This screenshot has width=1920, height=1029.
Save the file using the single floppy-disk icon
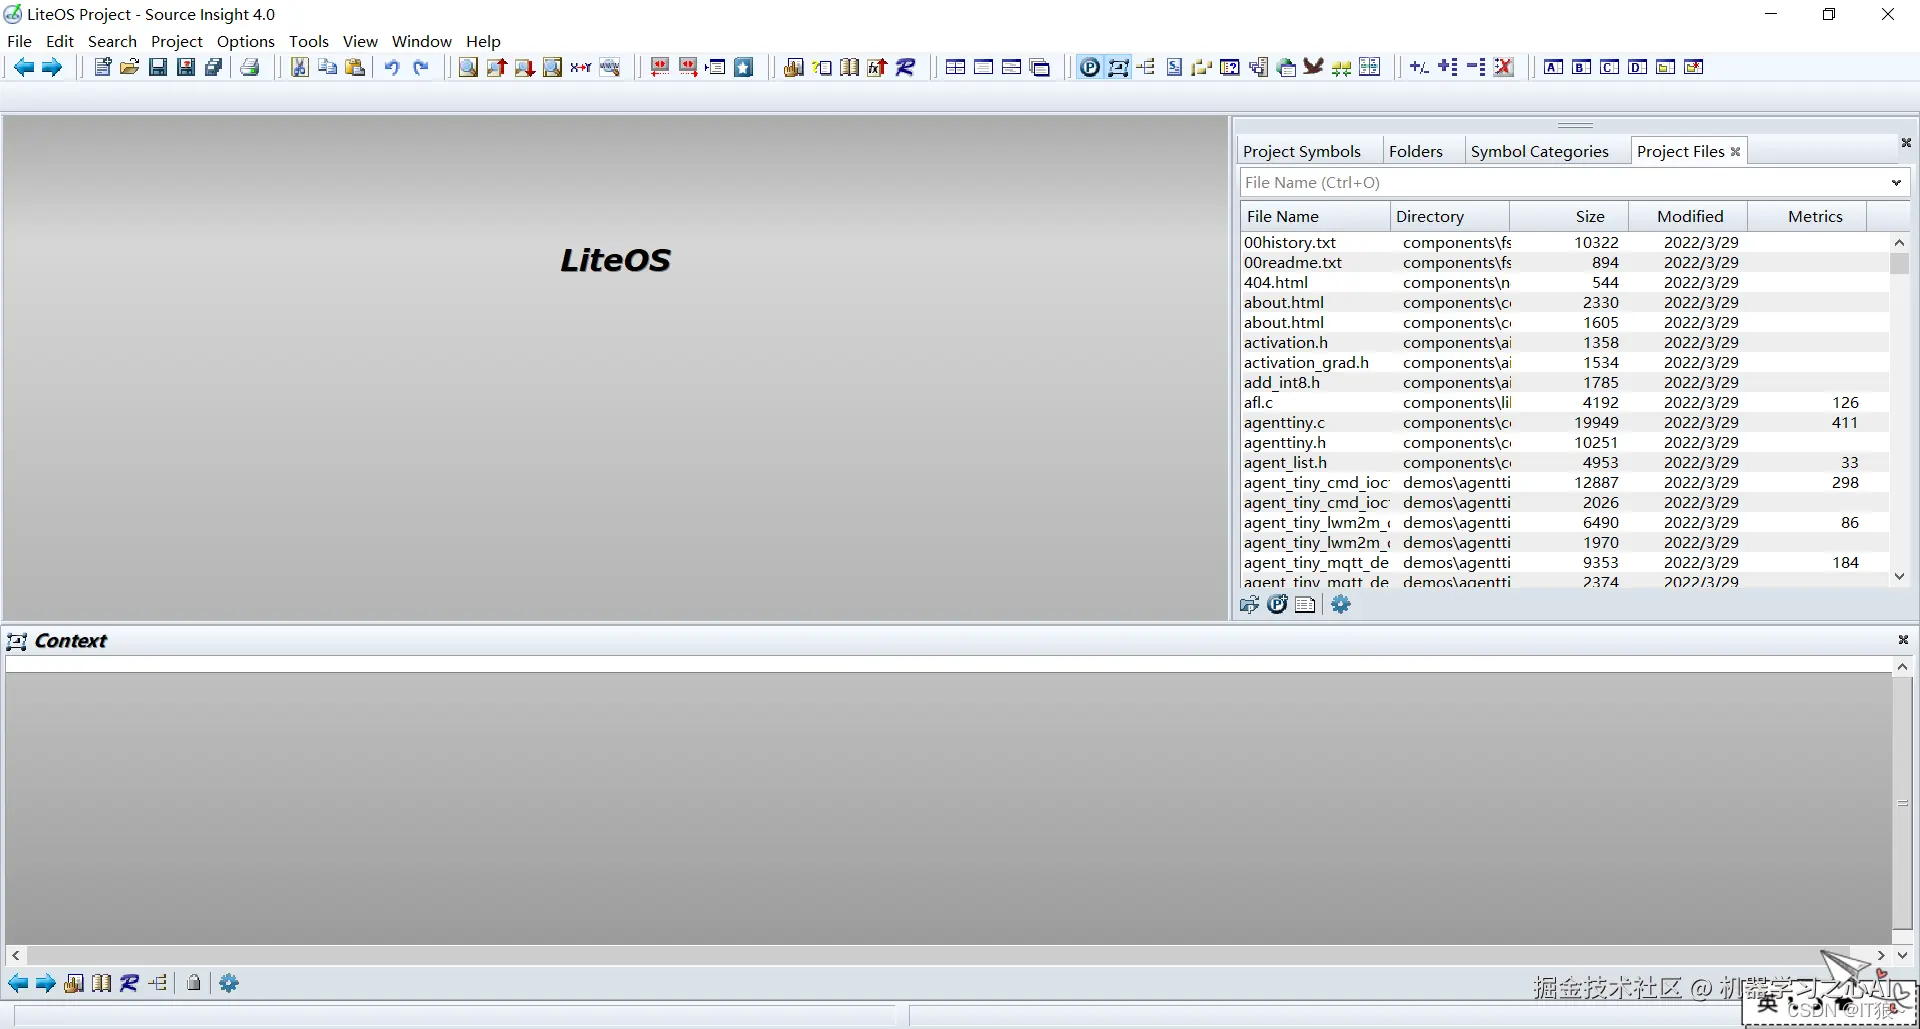[158, 67]
